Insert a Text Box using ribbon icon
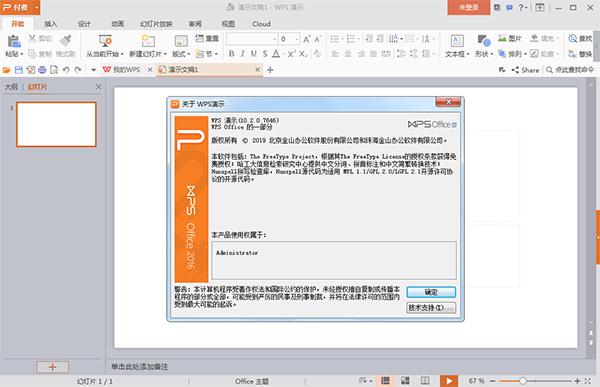 tap(457, 41)
